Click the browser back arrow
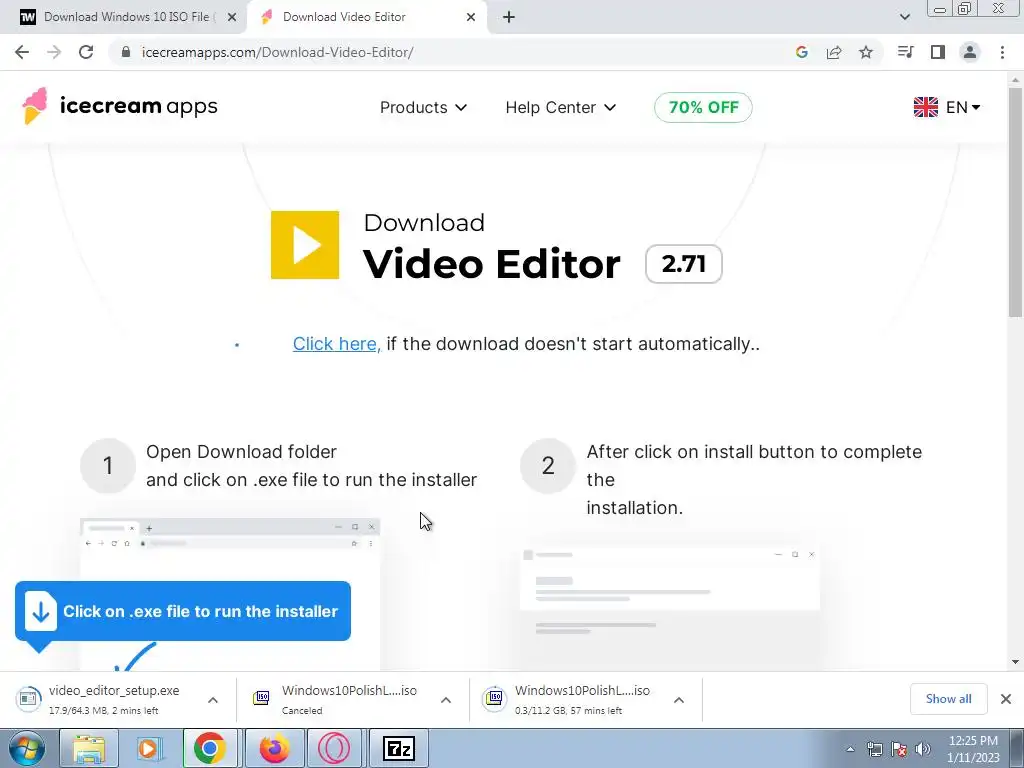Viewport: 1024px width, 768px height. [22, 52]
